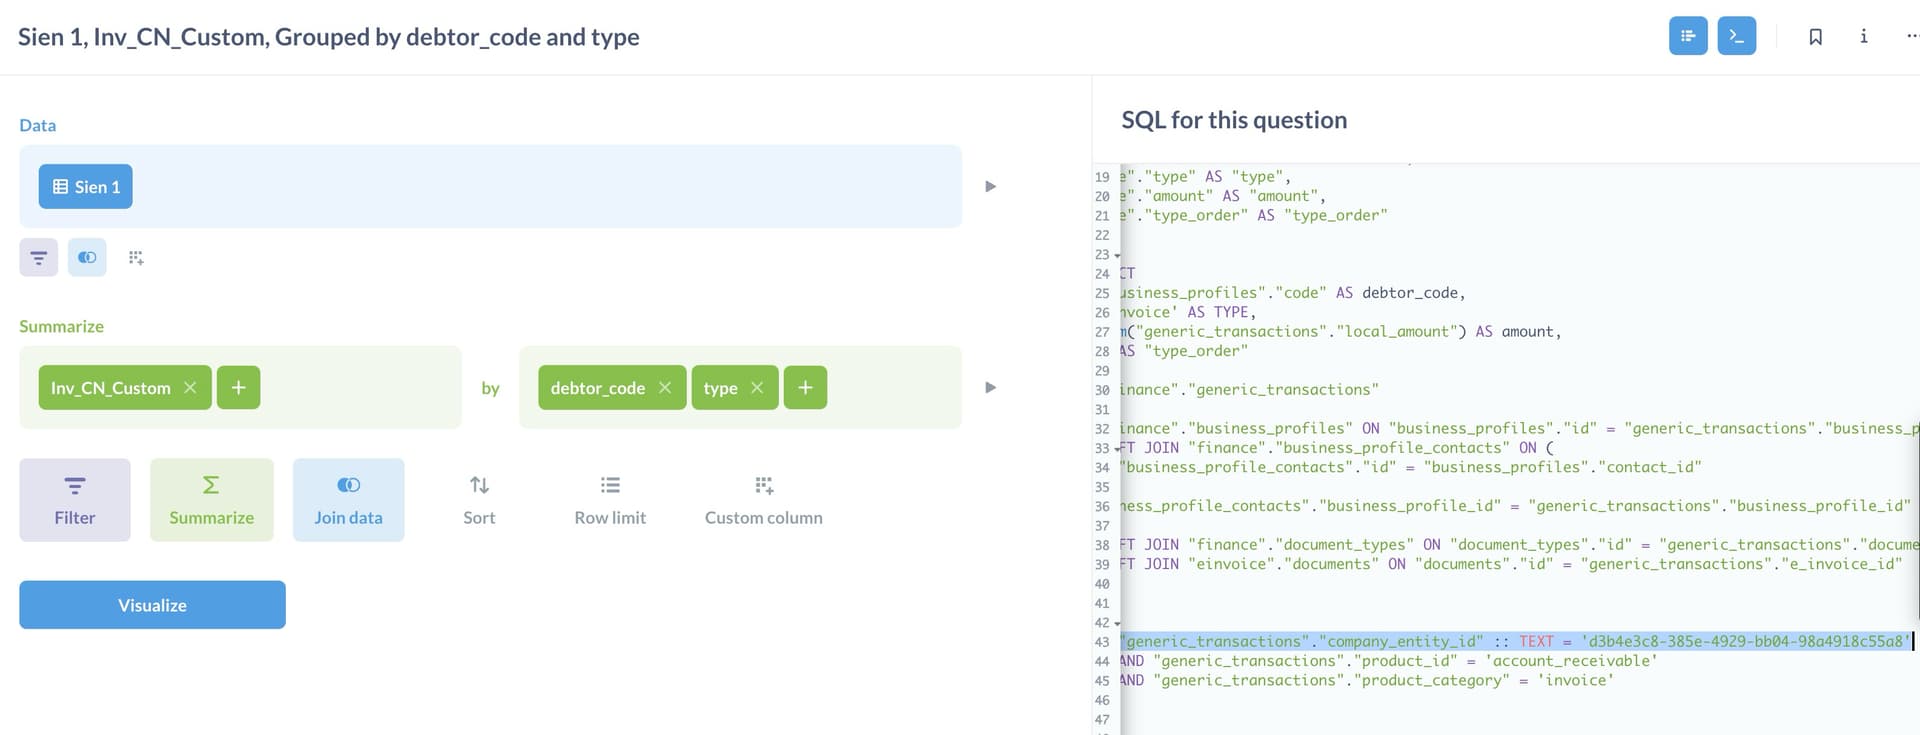1920x735 pixels.
Task: Preview results of the Summarize step
Action: pyautogui.click(x=990, y=388)
